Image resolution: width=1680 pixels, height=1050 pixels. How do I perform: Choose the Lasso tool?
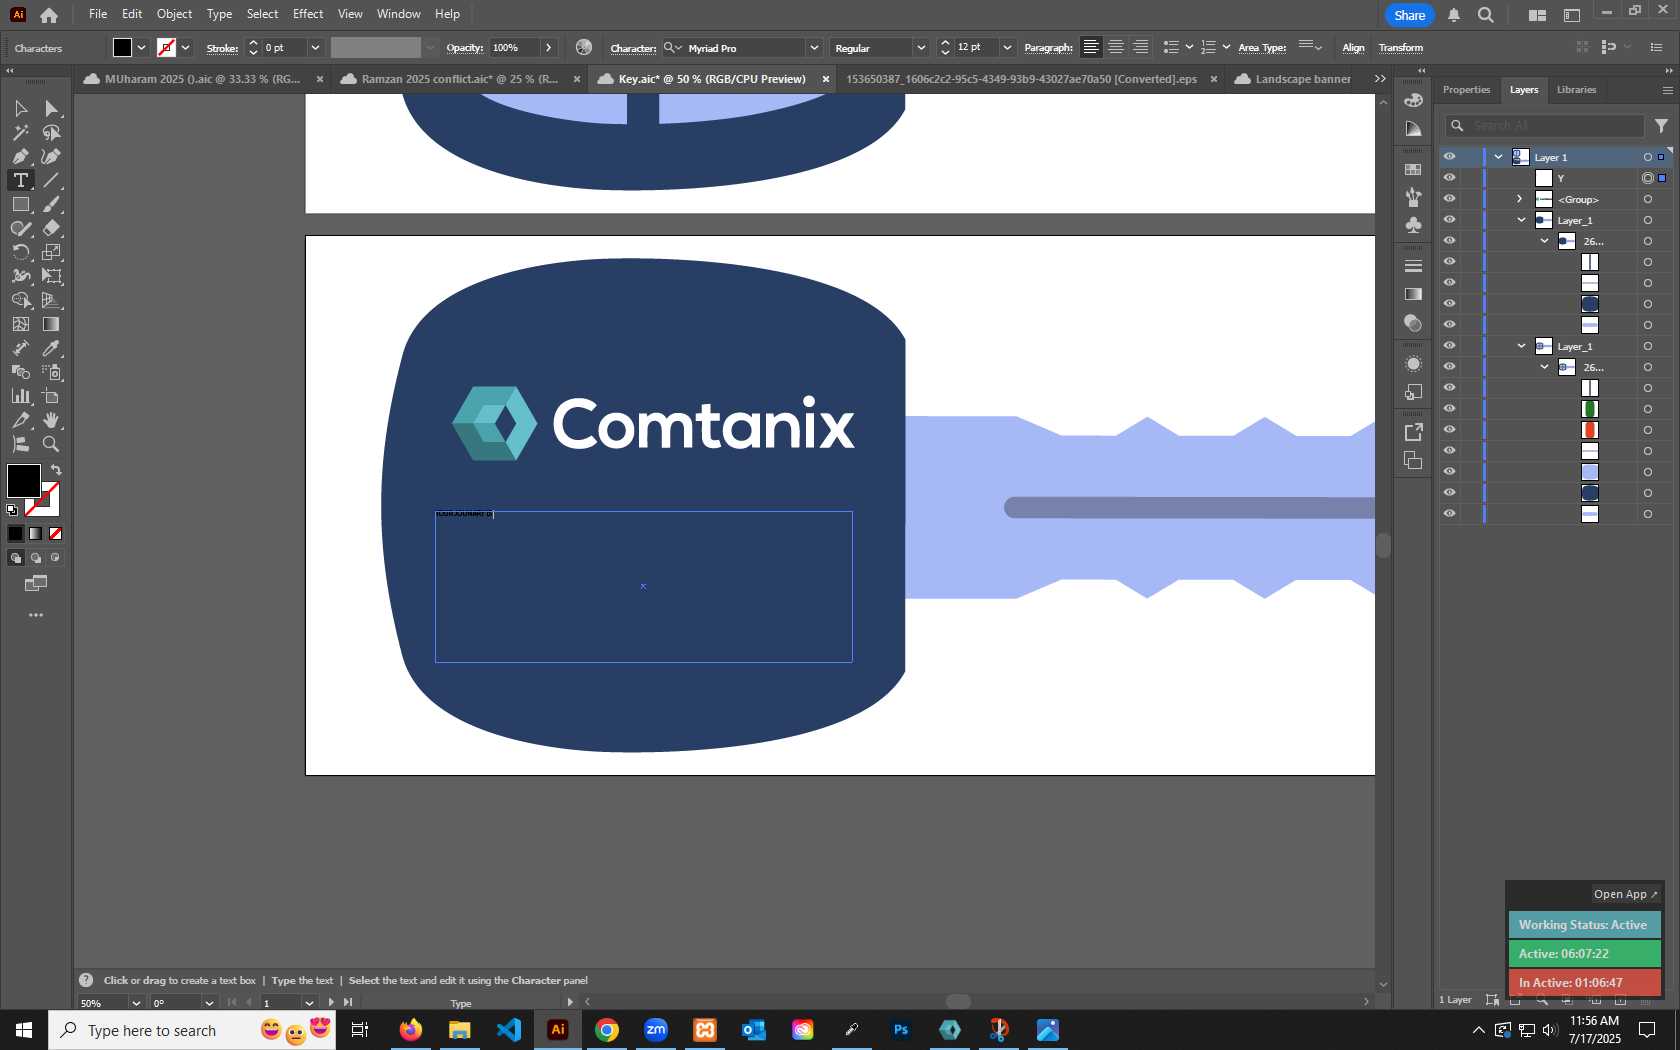coord(51,132)
